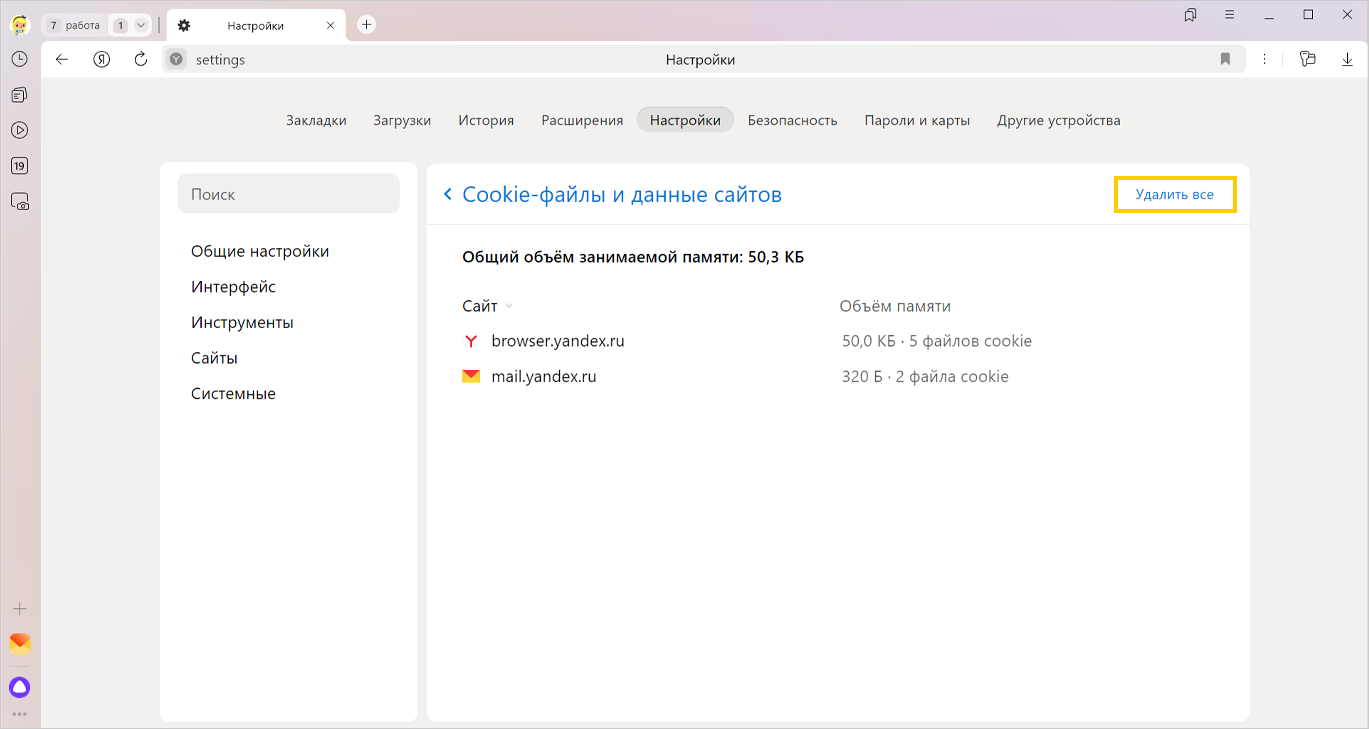Open a new tab with plus button
This screenshot has height=729, width=1369.
(366, 25)
